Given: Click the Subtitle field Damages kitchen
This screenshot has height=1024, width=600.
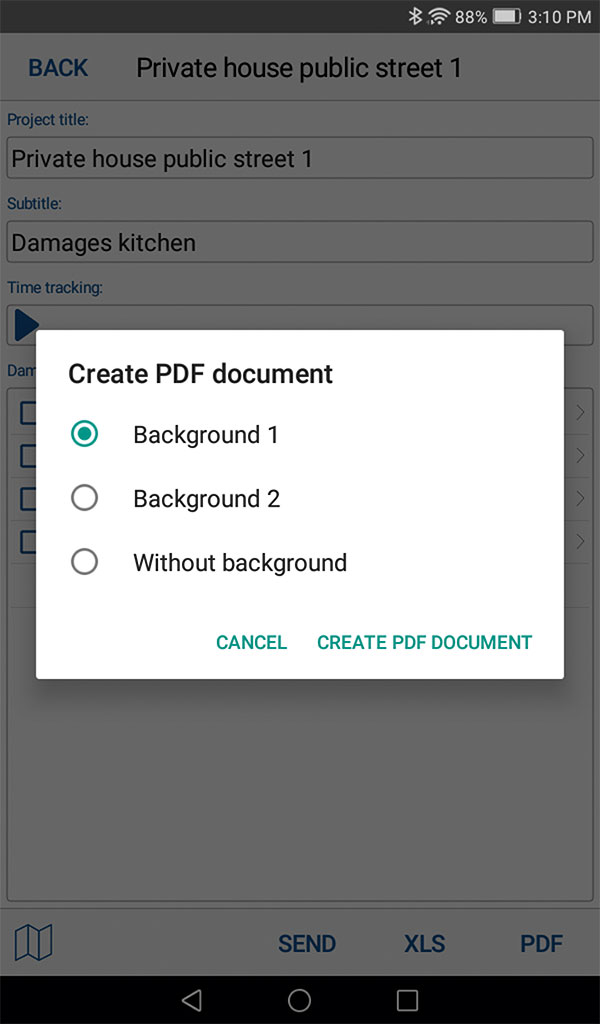Looking at the screenshot, I should [300, 242].
